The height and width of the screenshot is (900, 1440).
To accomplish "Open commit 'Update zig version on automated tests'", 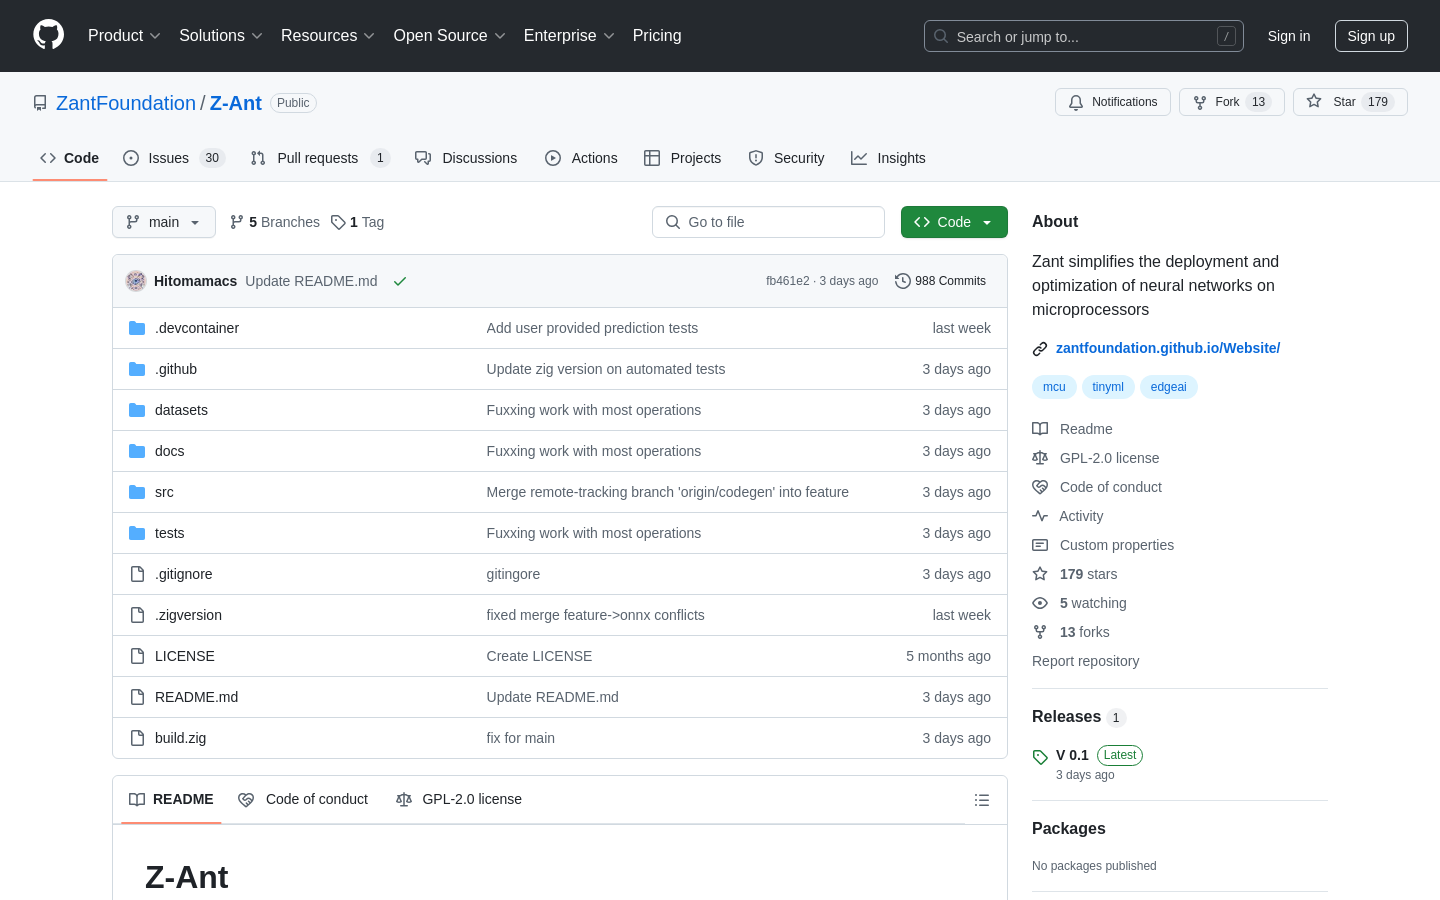I will [x=605, y=369].
